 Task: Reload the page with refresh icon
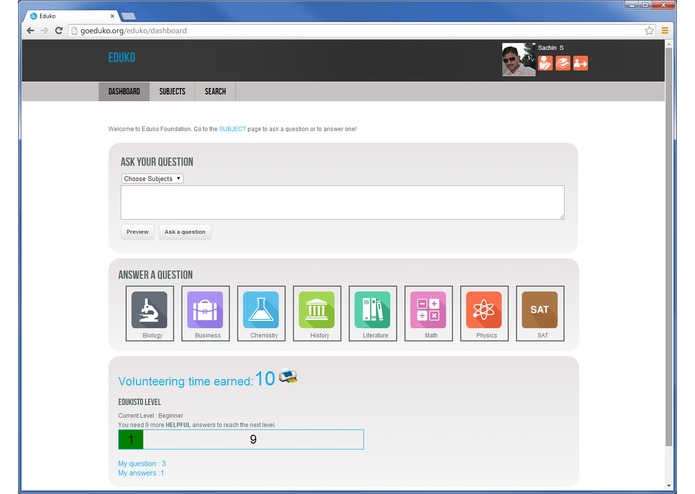59,31
